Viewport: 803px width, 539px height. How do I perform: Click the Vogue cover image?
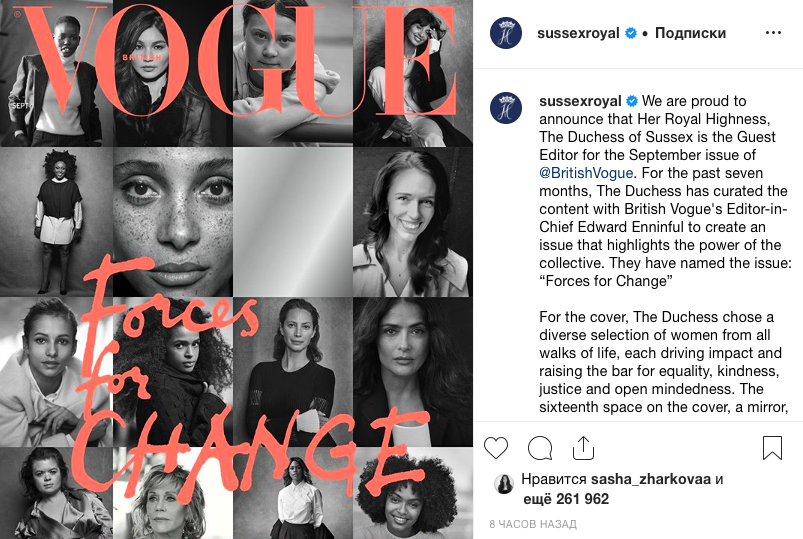pos(237,270)
